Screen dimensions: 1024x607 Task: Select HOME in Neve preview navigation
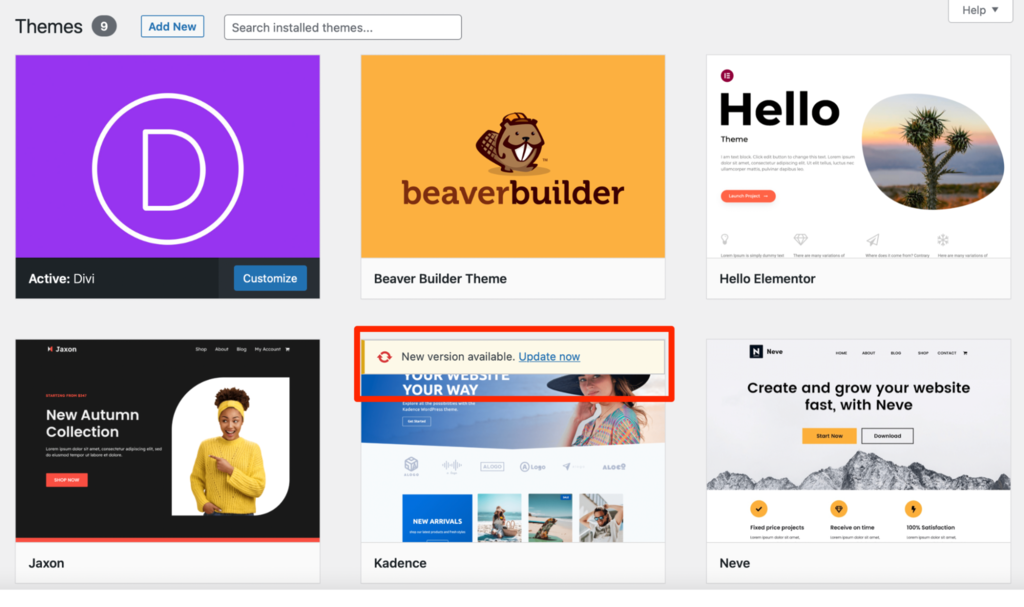[841, 351]
